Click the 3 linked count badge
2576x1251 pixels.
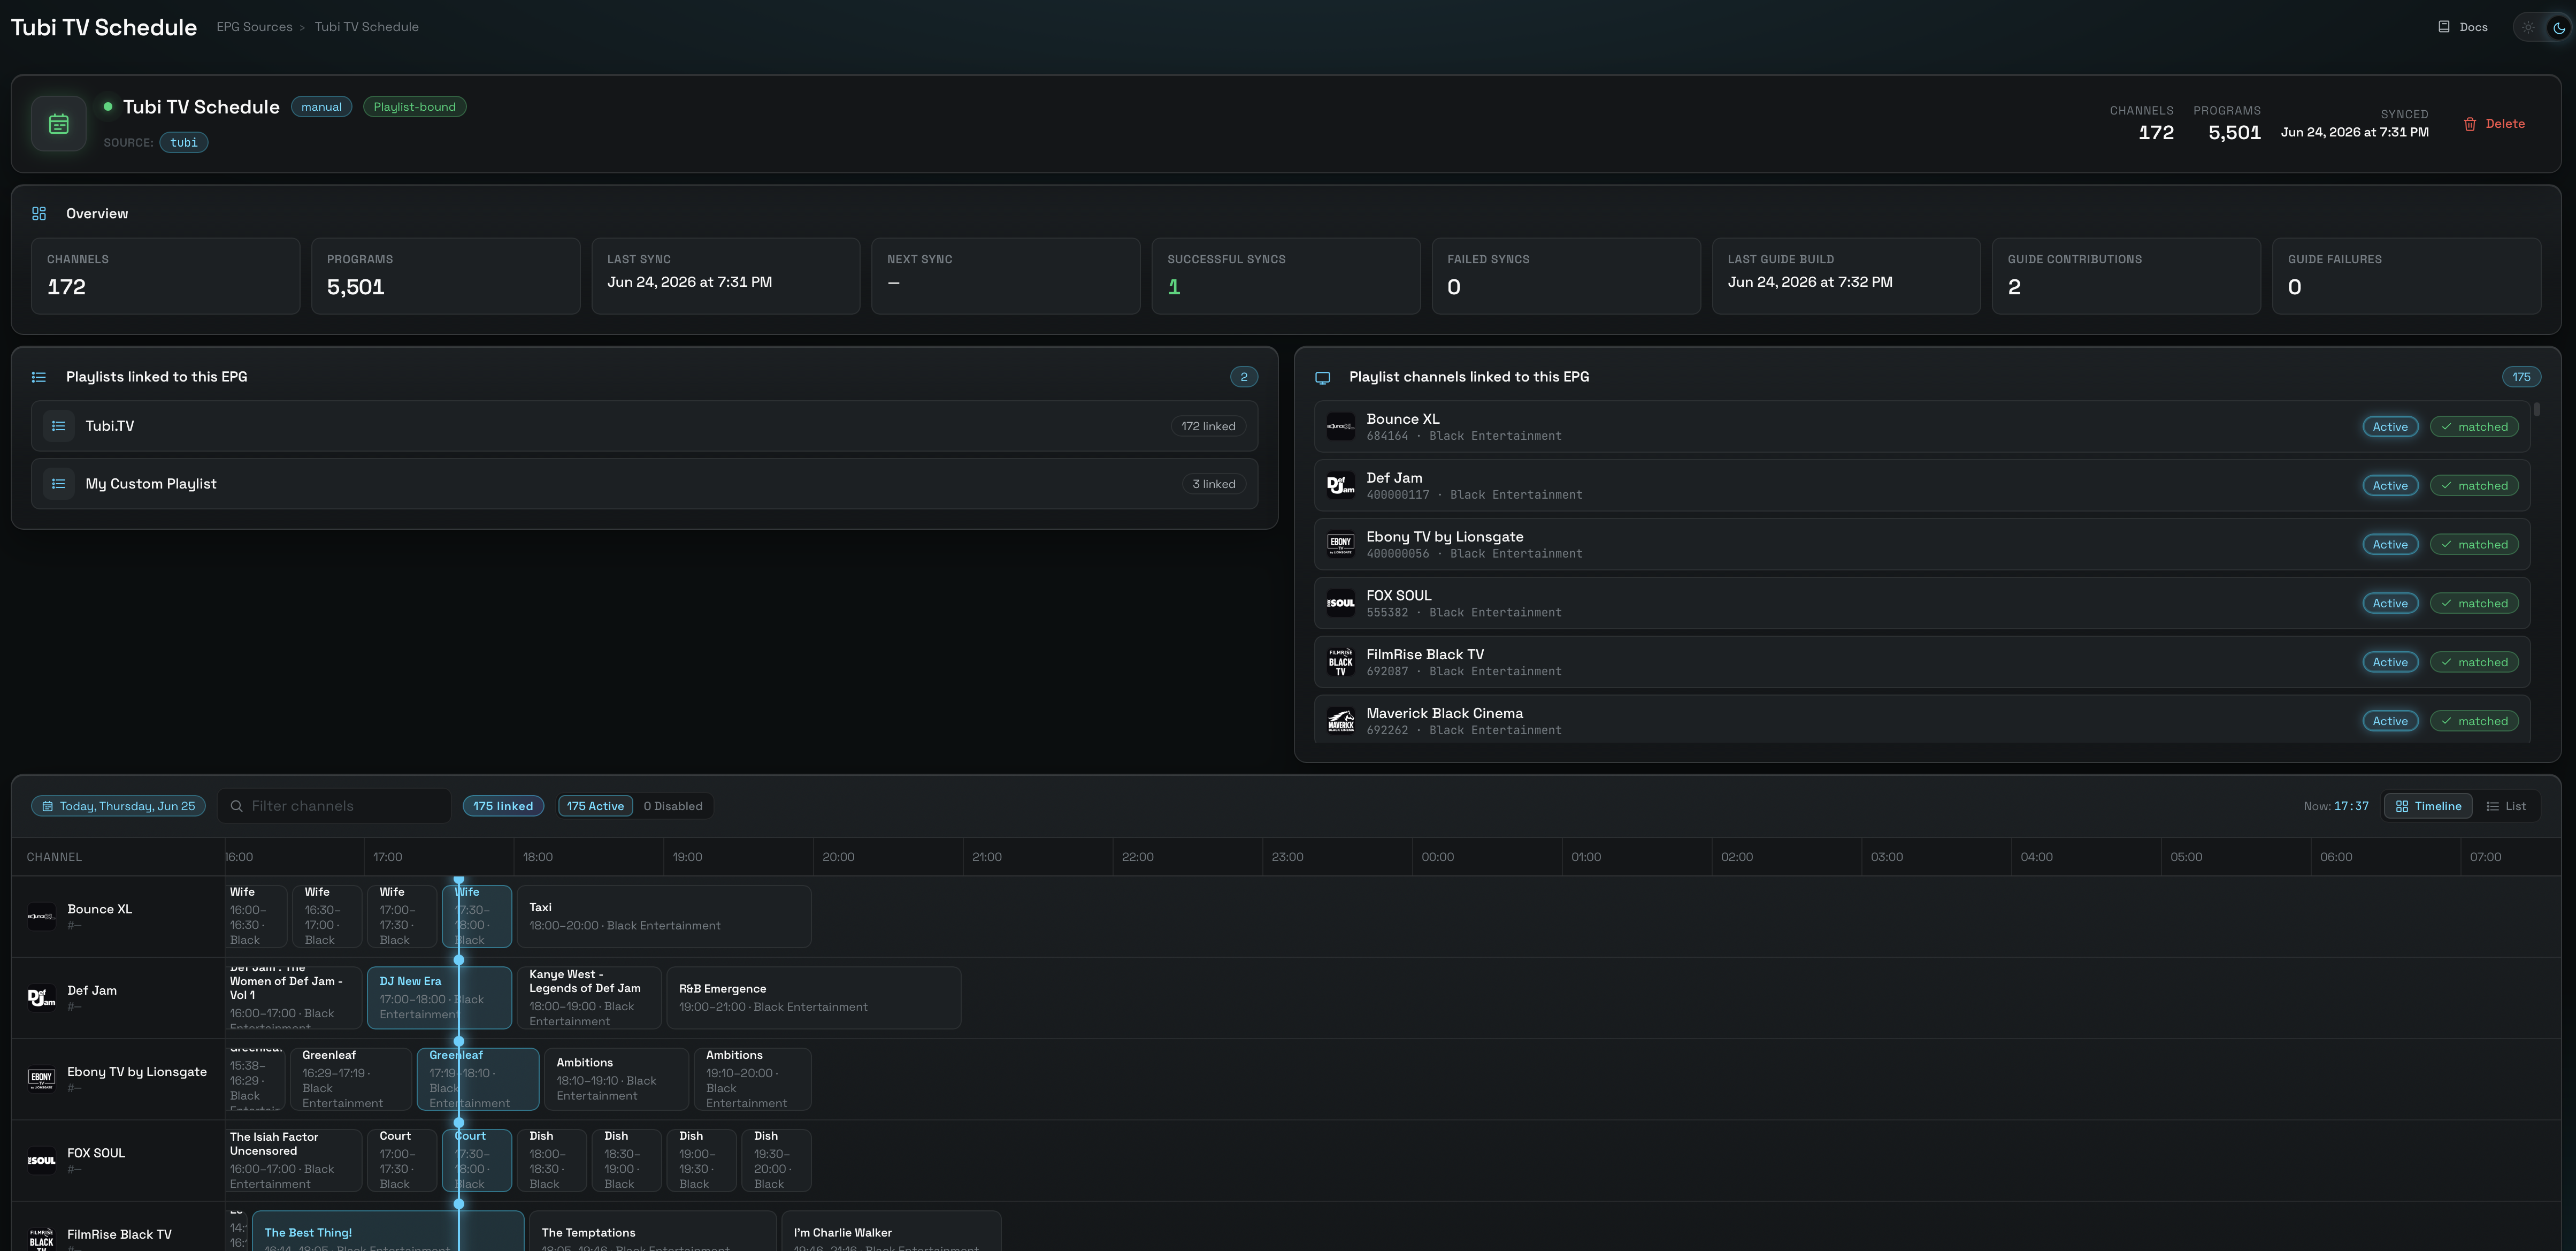pos(1214,484)
